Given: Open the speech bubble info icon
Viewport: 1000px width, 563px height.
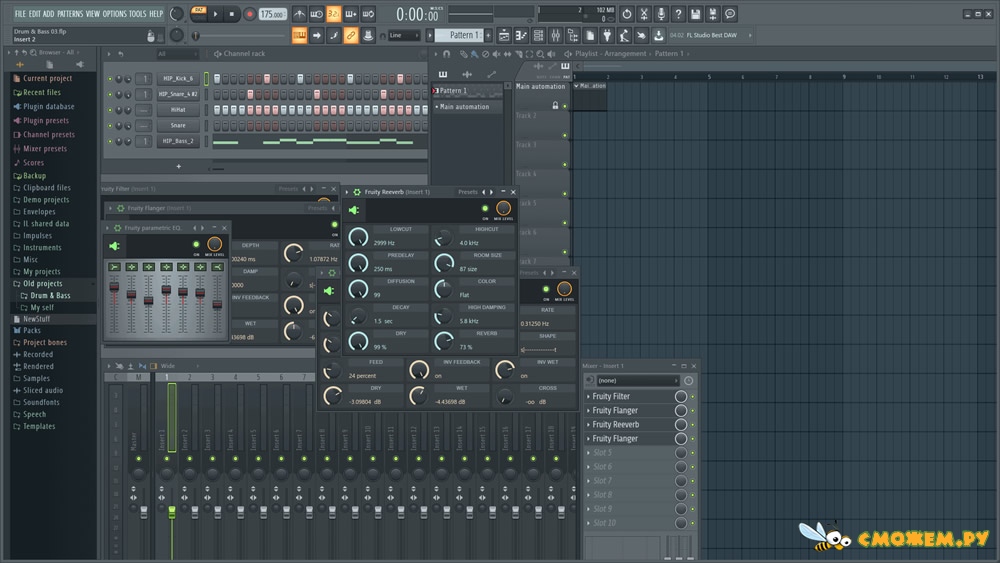Looking at the screenshot, I should click(730, 13).
